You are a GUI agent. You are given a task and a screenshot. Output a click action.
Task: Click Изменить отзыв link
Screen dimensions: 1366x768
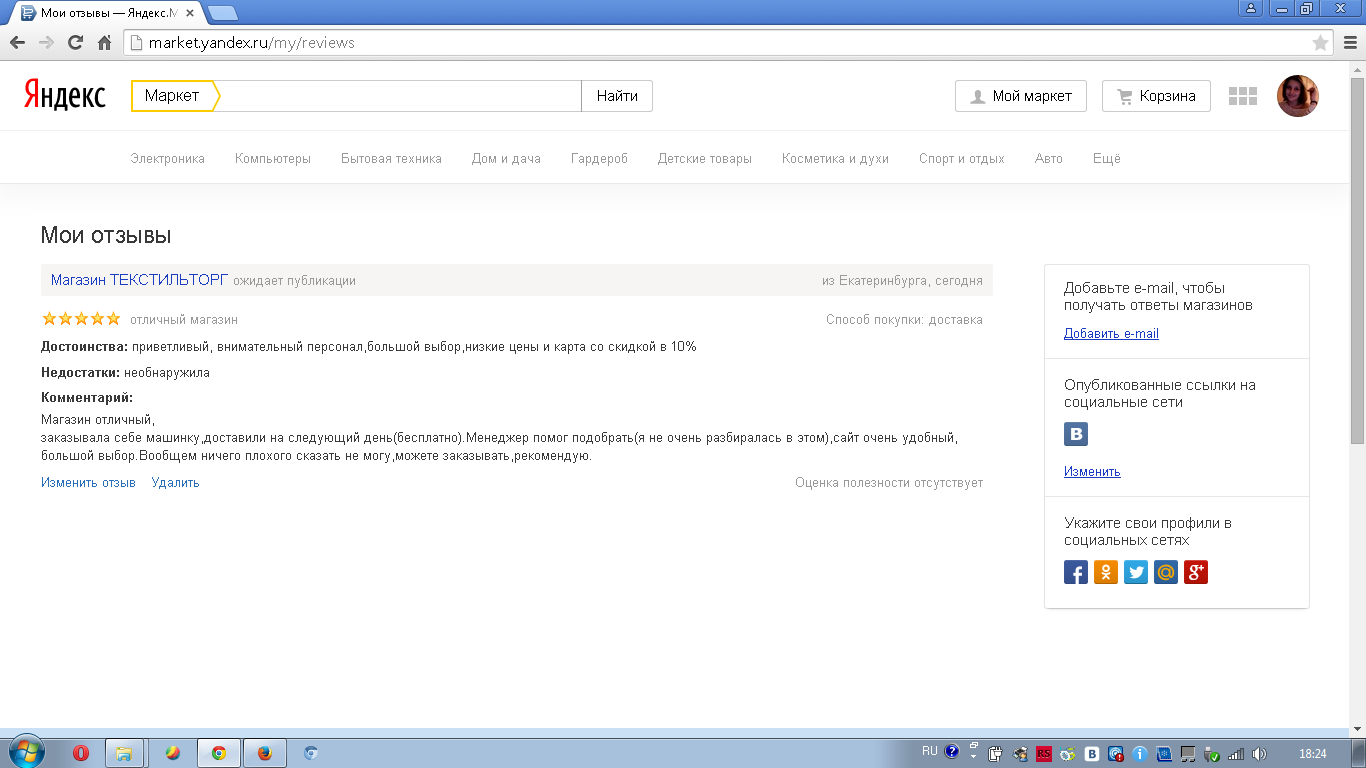[x=88, y=482]
